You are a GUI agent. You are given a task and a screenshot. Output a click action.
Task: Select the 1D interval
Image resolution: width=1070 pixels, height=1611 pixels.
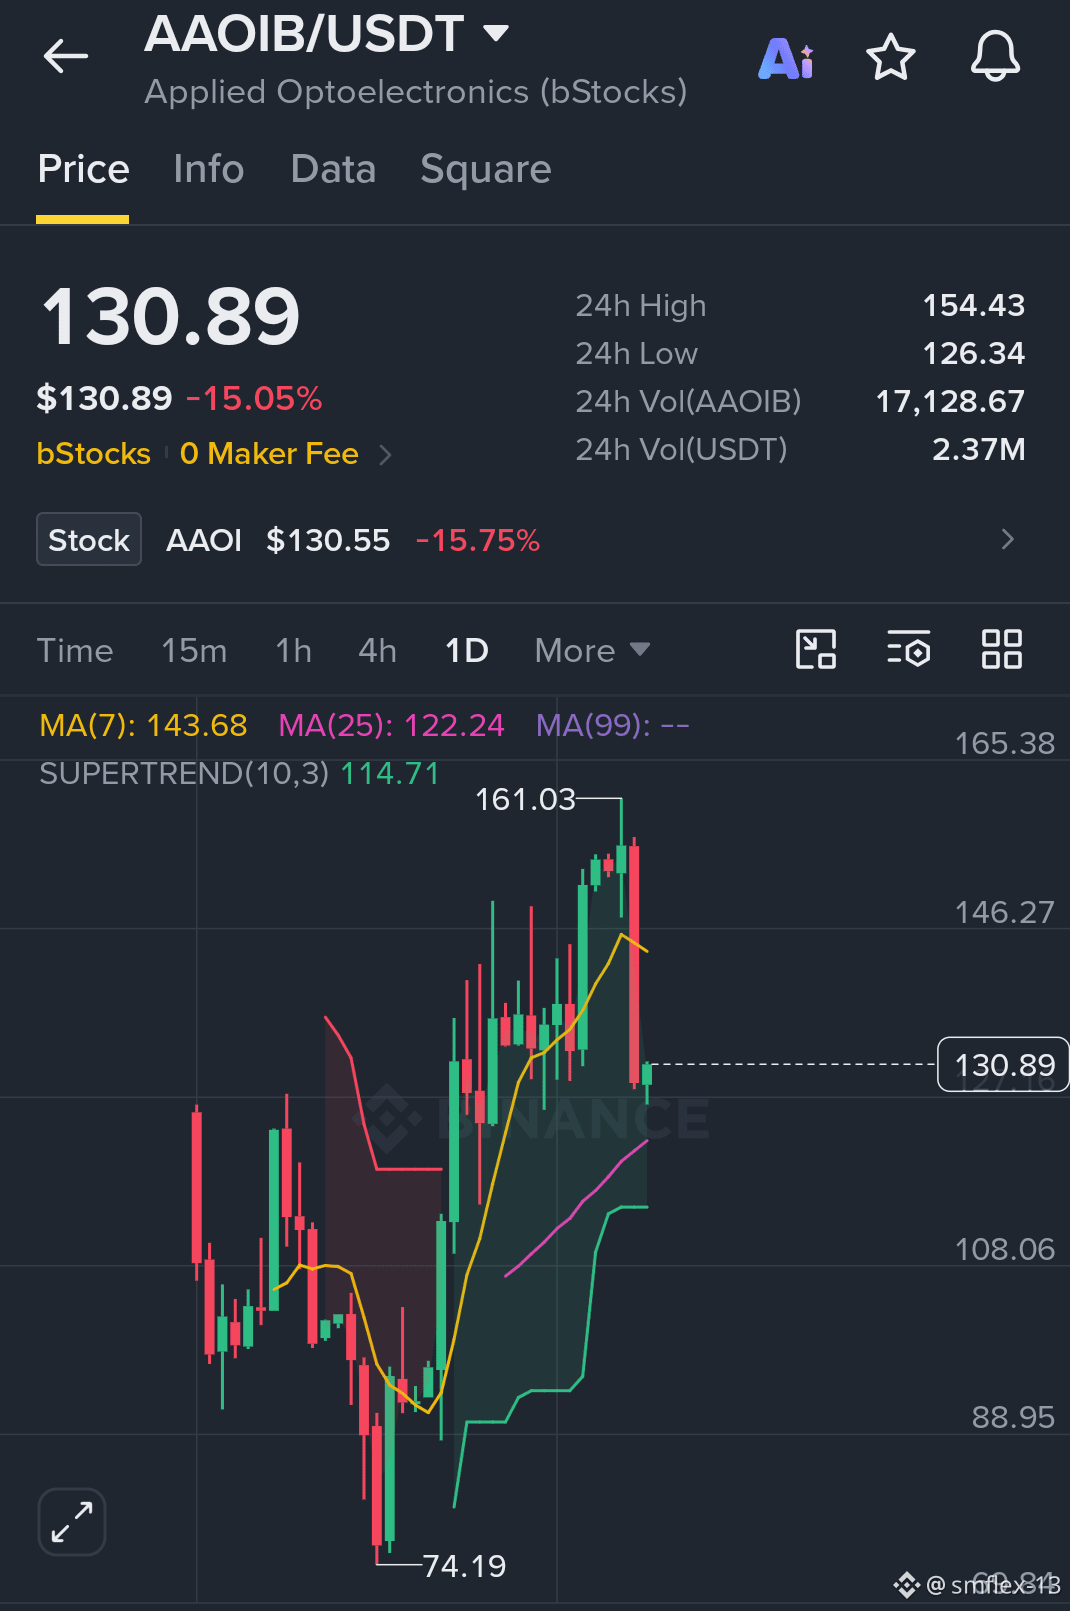(x=466, y=651)
